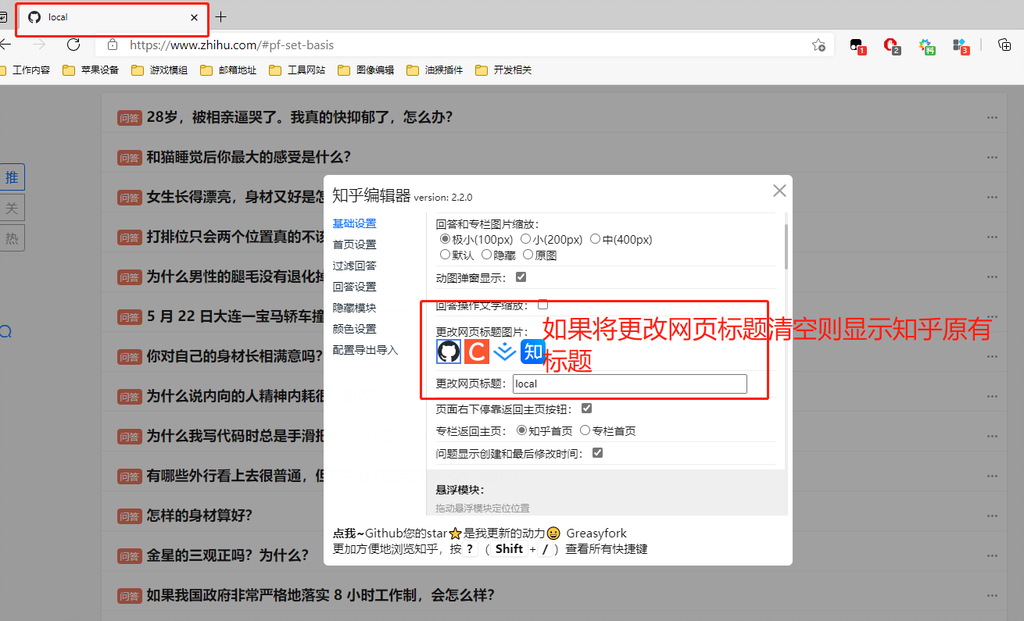Image resolution: width=1024 pixels, height=621 pixels.
Task: Choose the orange CSDN "C" title icon
Action: [477, 351]
